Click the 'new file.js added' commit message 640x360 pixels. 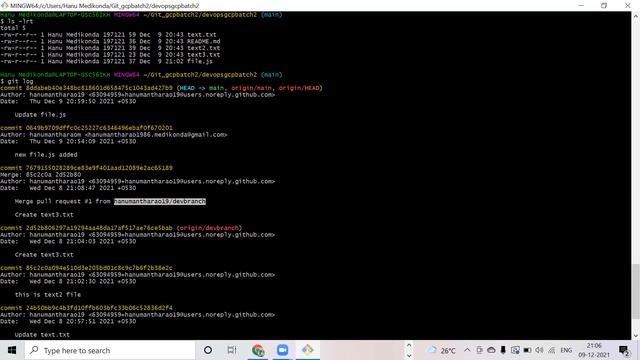46,155
